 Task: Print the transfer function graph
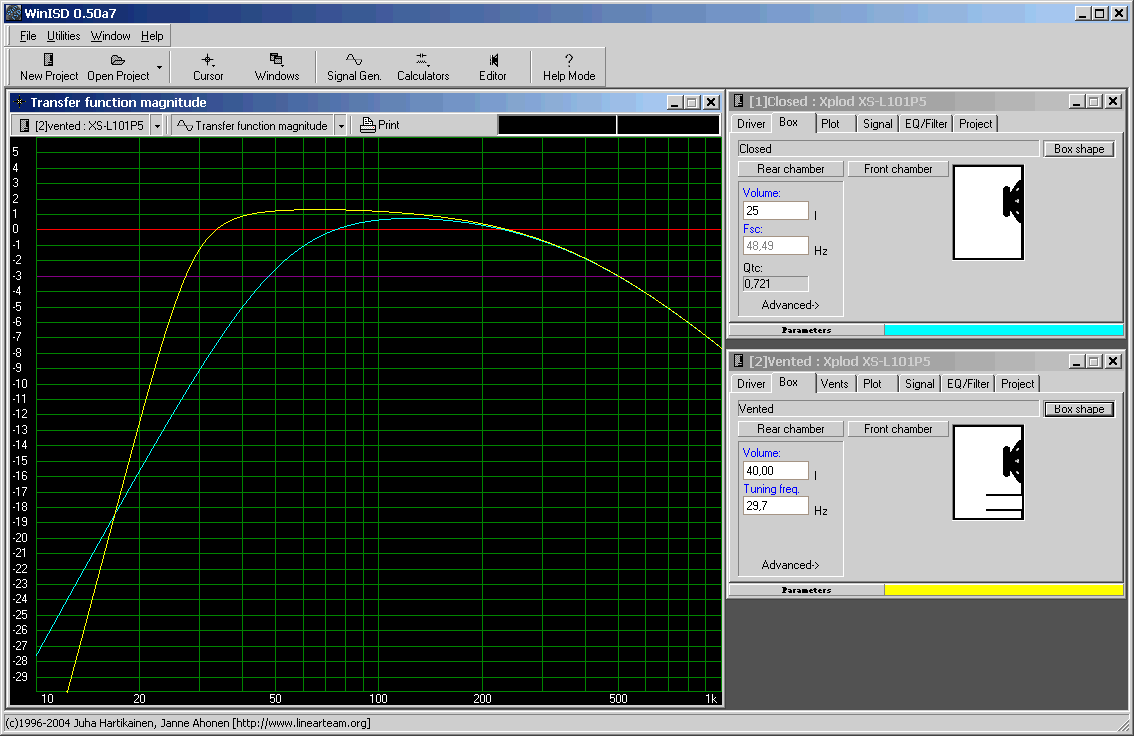coord(380,125)
